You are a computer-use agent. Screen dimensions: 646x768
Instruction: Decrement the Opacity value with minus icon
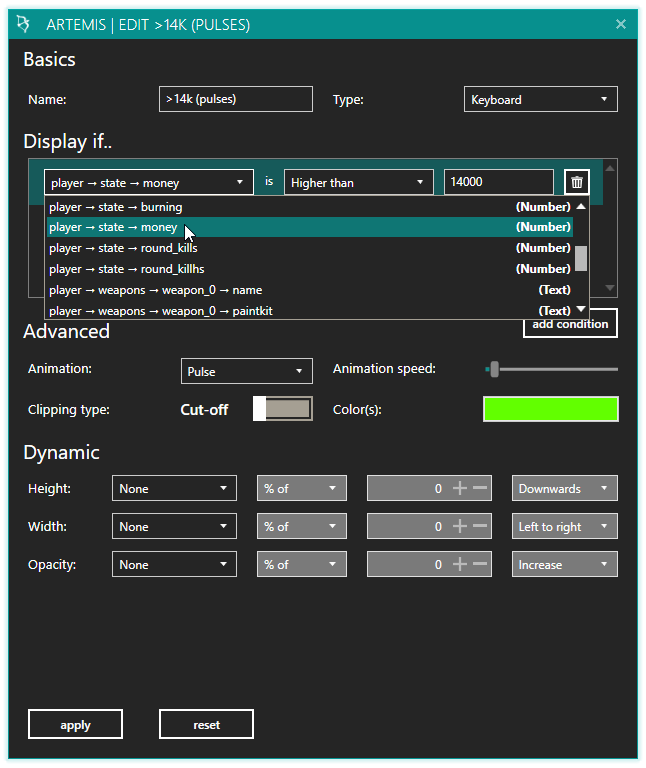(x=480, y=564)
